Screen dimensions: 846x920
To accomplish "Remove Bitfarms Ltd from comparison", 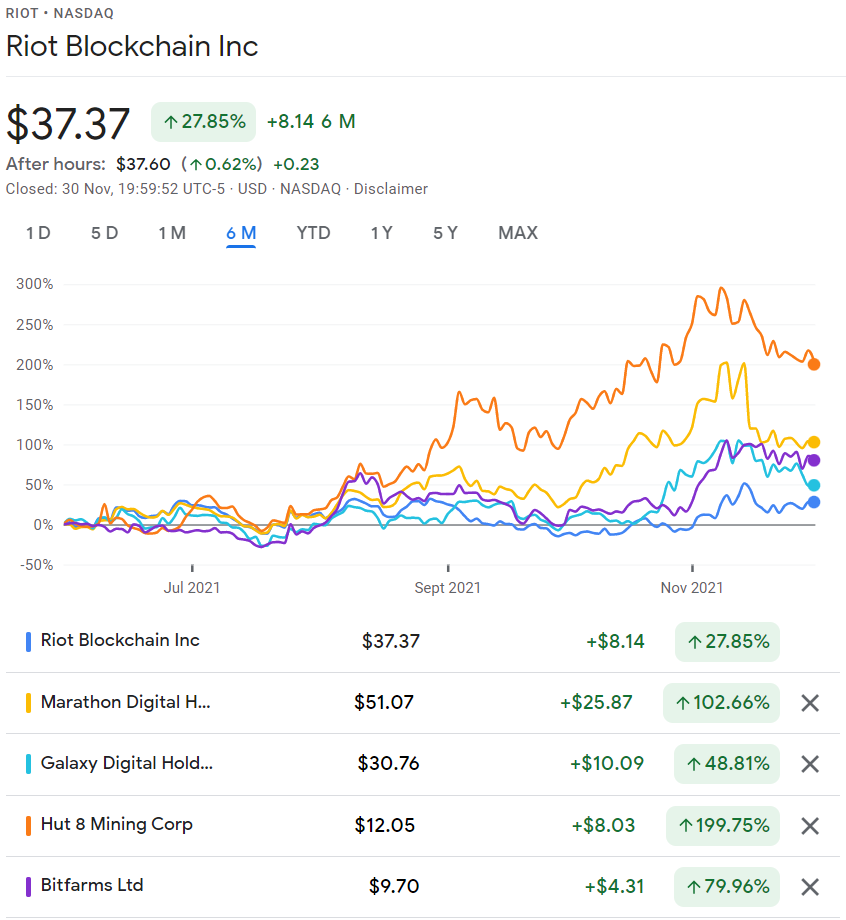I will 810,887.
